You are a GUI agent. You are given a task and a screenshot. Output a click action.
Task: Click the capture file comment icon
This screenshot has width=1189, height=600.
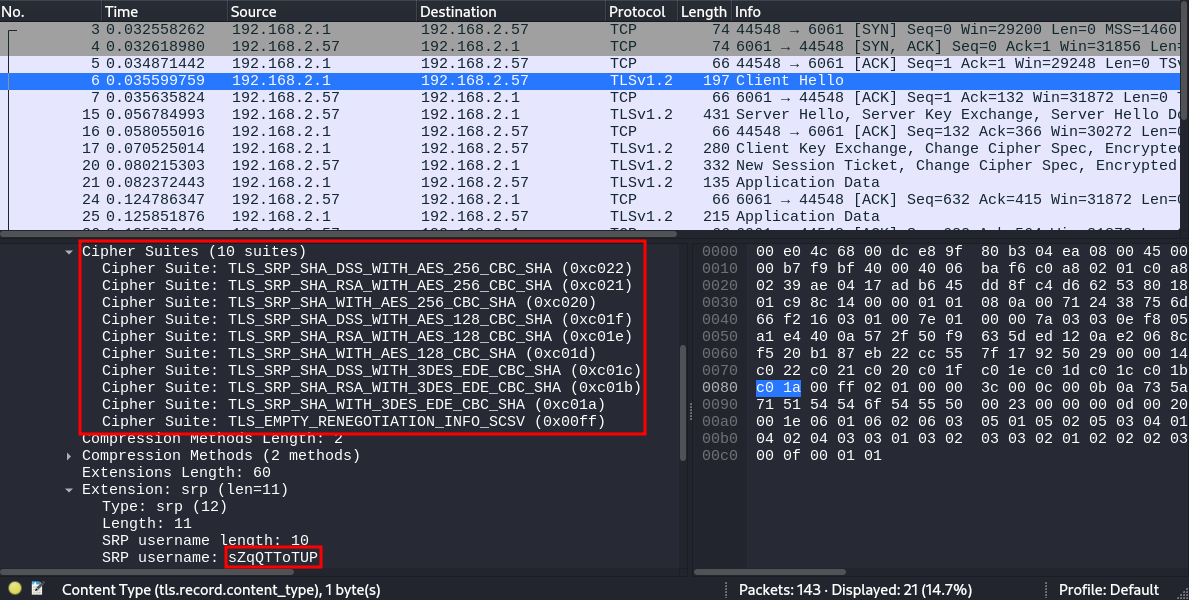36,589
